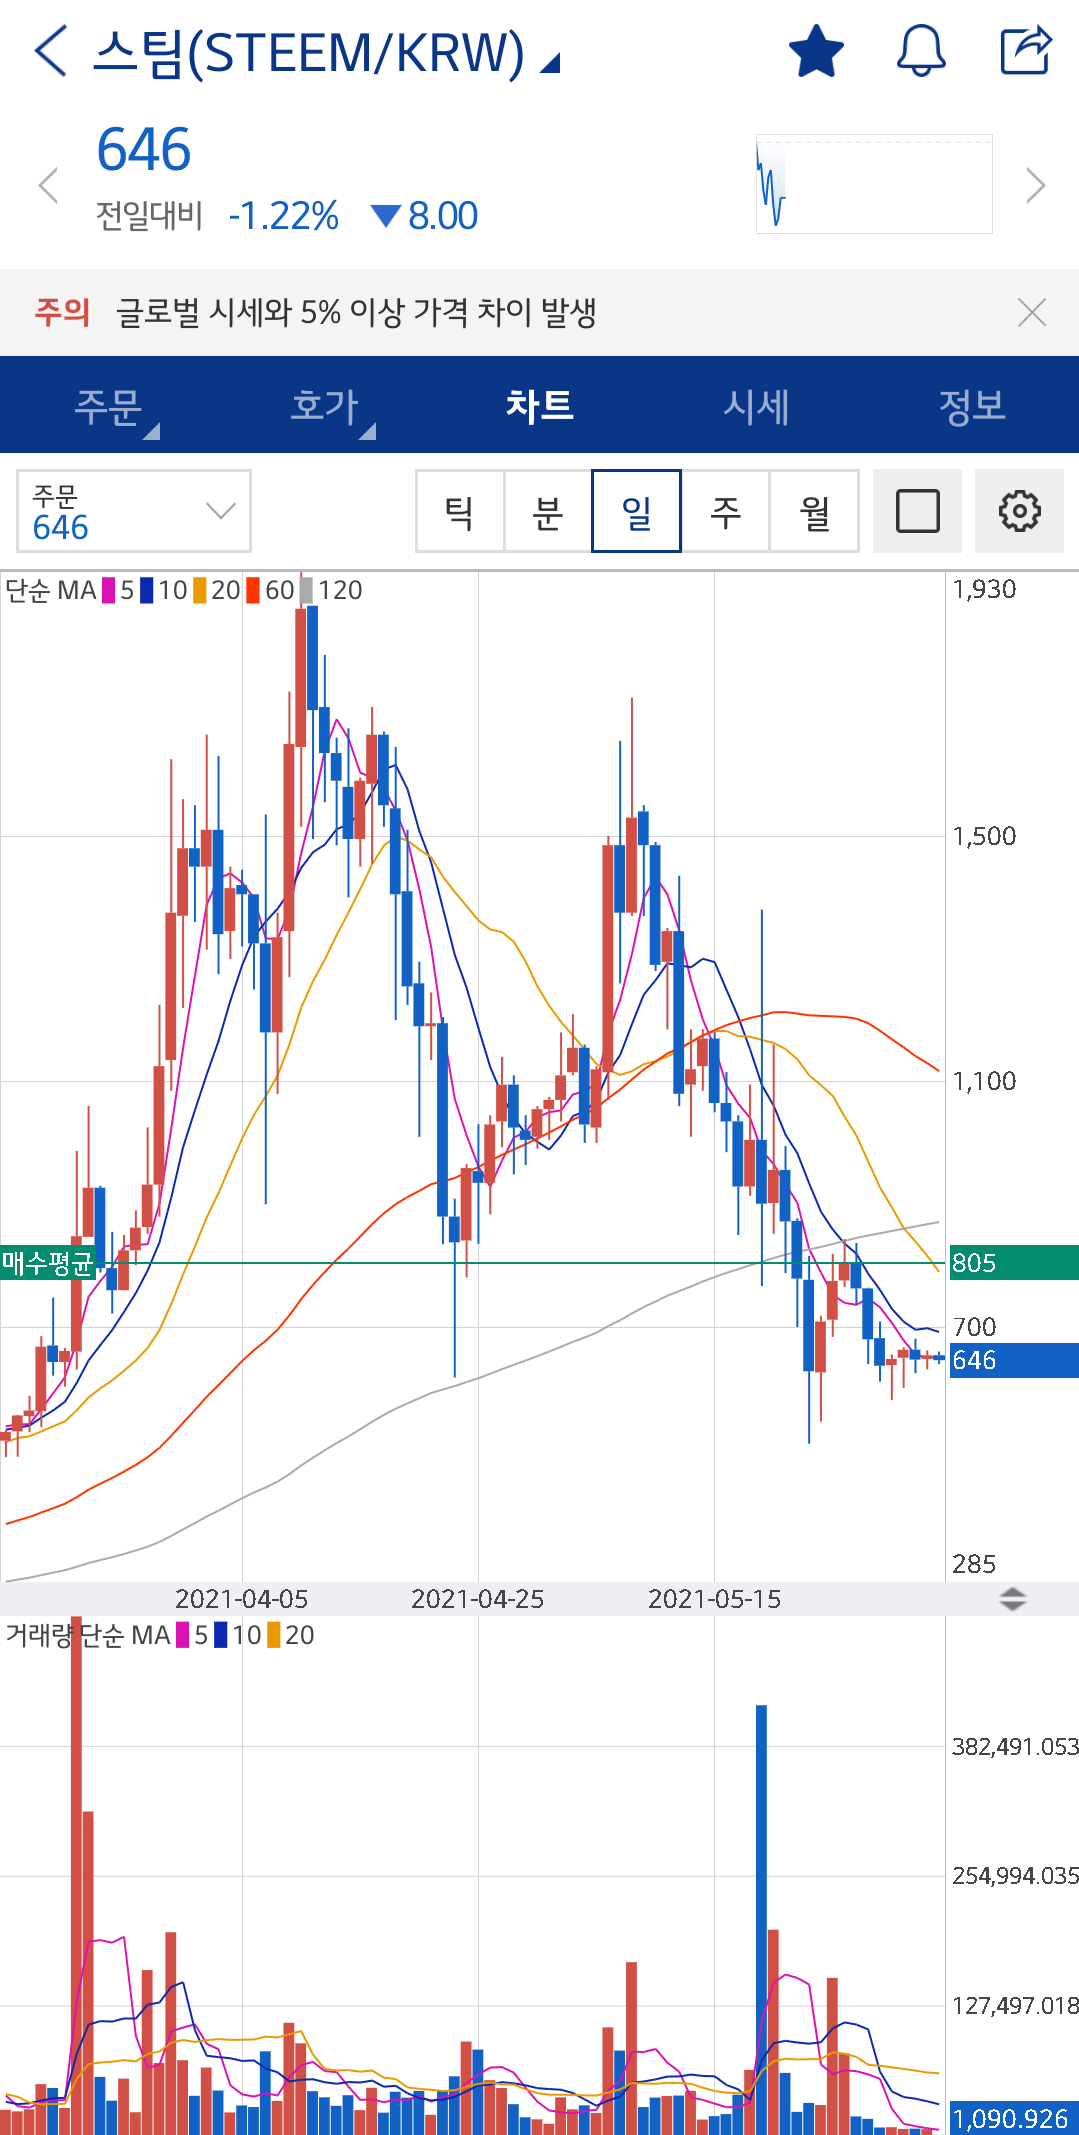Screen dimensions: 1079x2135
Task: Tap the 646 current price tag
Action: (x=1014, y=1360)
